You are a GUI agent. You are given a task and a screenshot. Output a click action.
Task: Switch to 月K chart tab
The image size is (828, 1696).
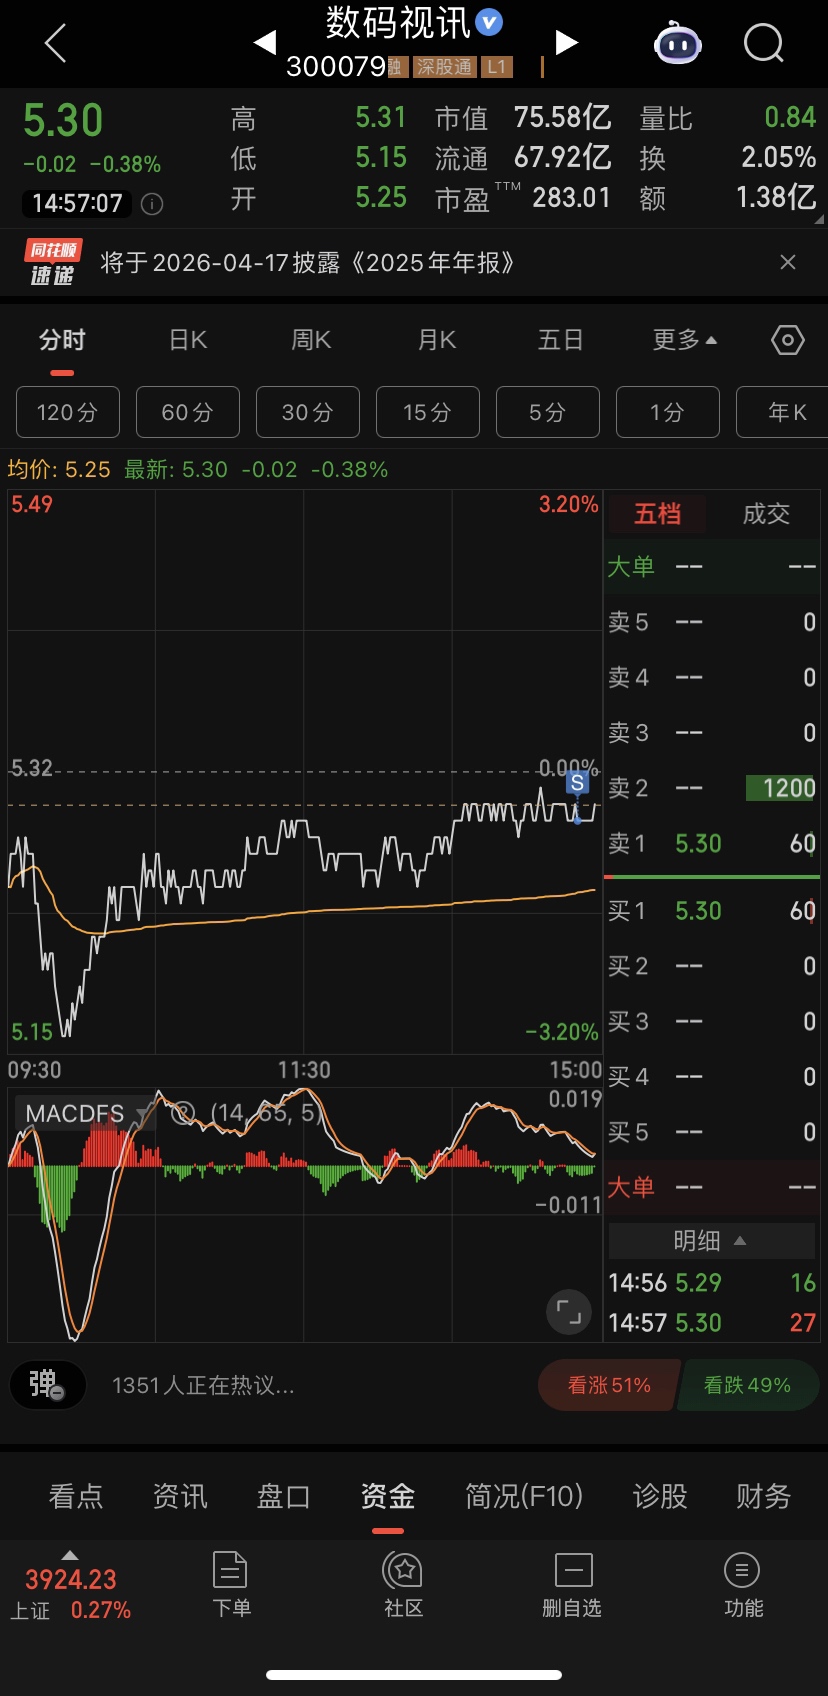(x=437, y=340)
